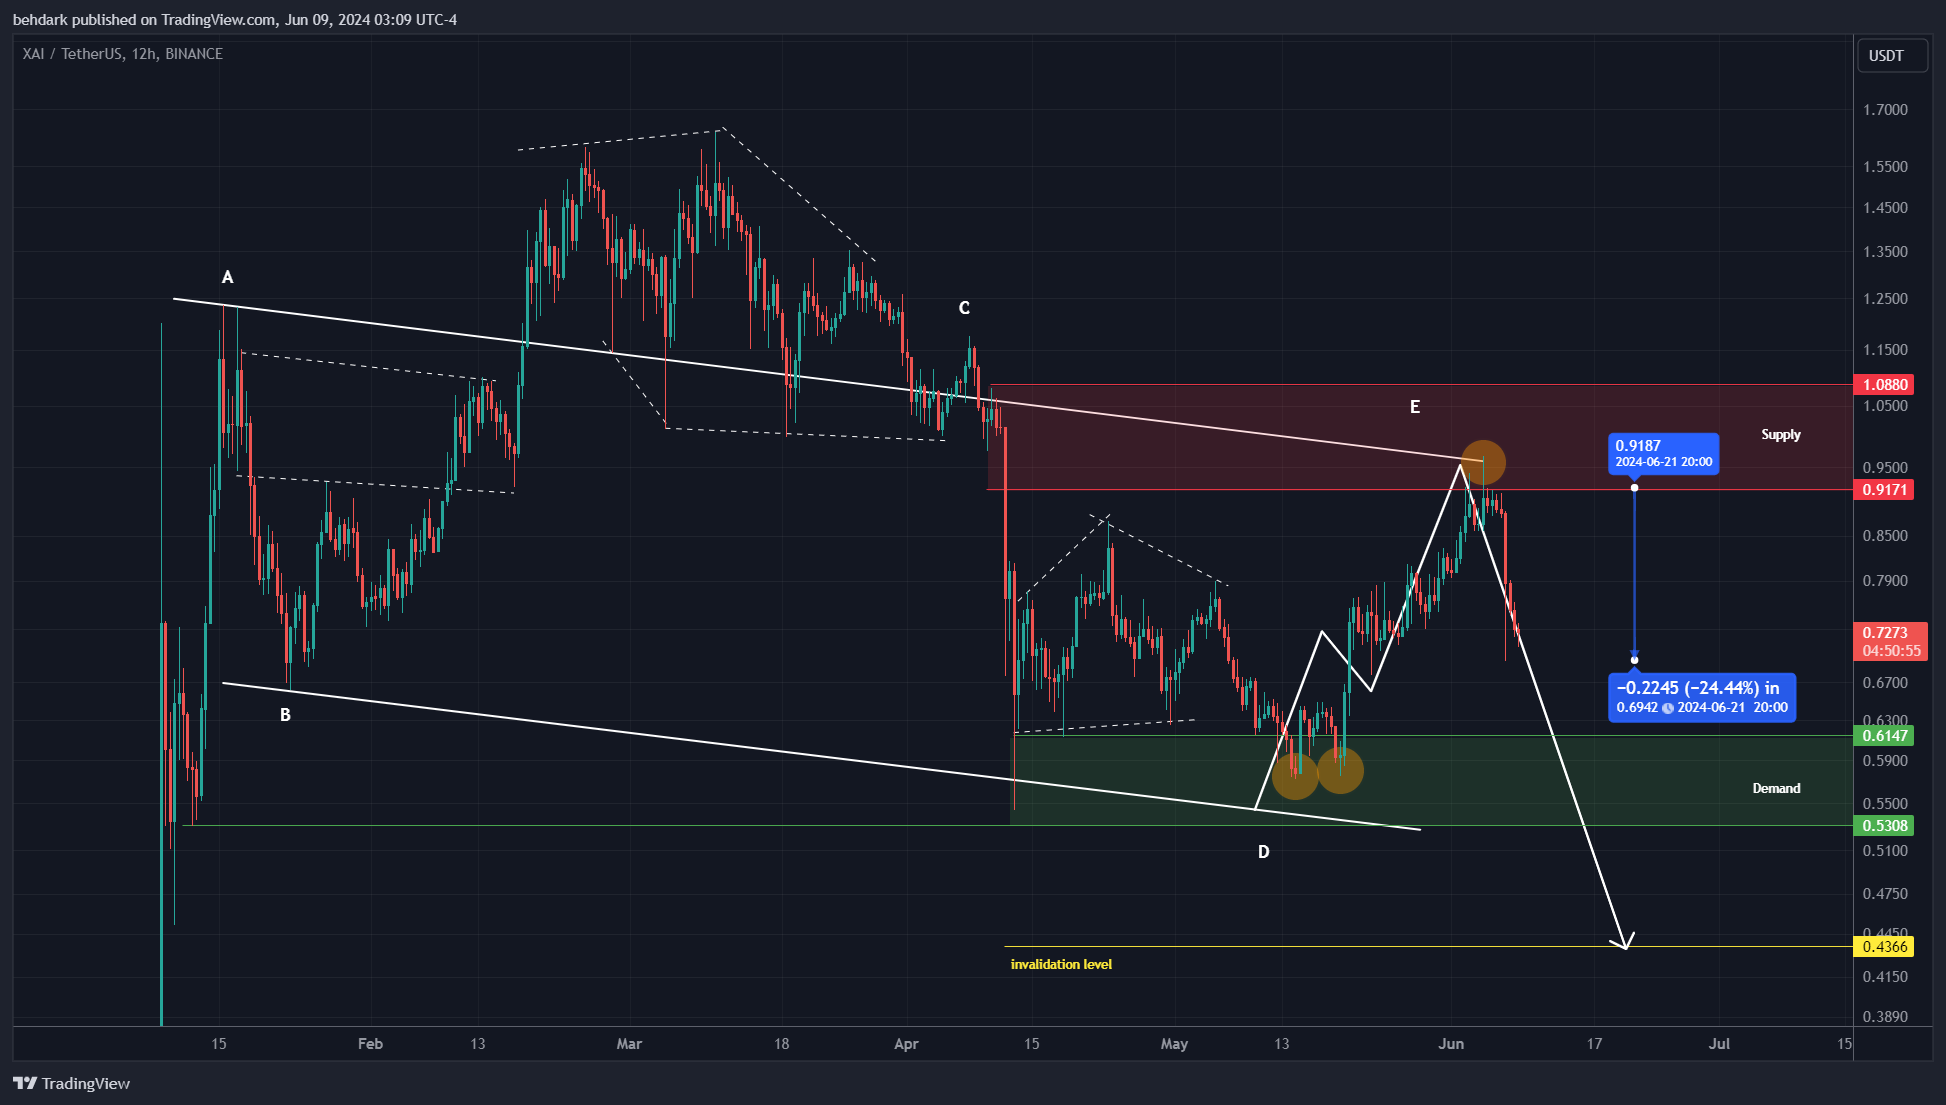Click the 1.2500 price scale value
Screen dimensions: 1946x1105
(1885, 299)
